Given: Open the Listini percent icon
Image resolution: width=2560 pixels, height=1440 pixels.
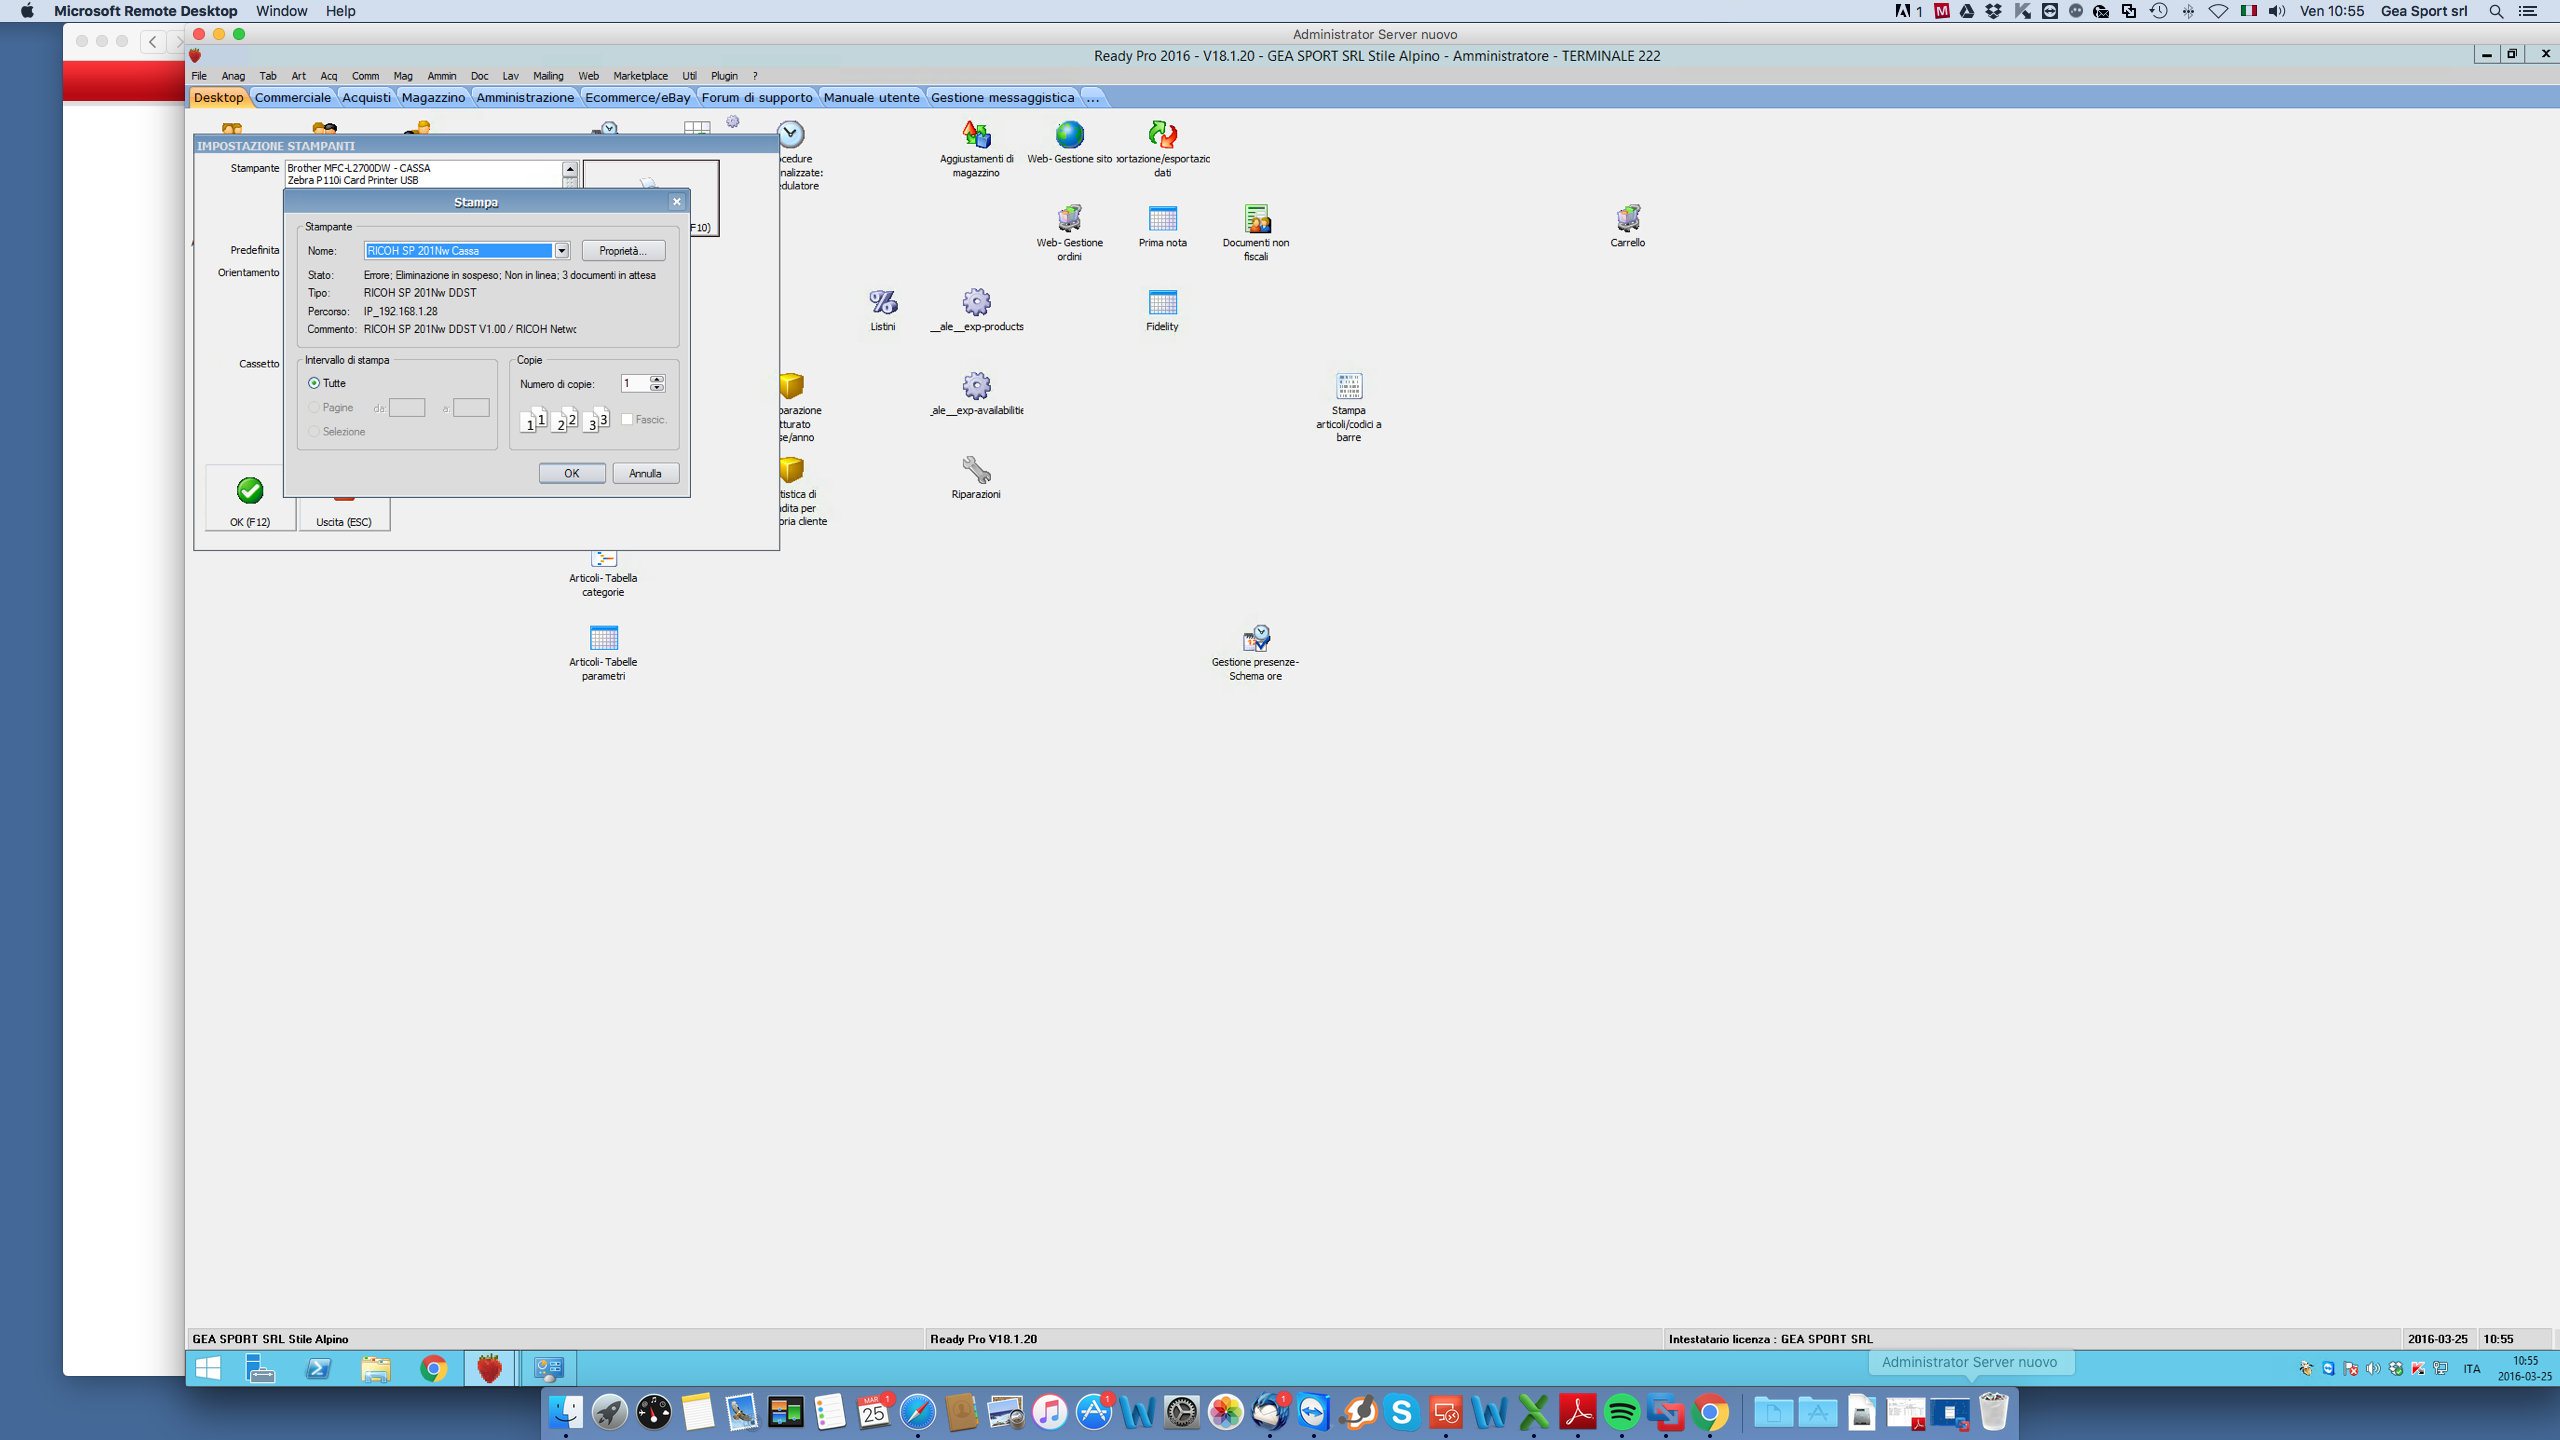Looking at the screenshot, I should pyautogui.click(x=882, y=302).
